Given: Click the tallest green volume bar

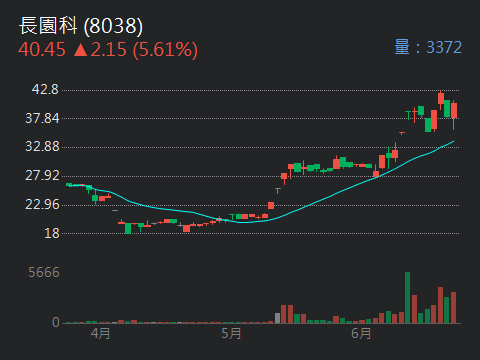Looking at the screenshot, I should coord(407,298).
